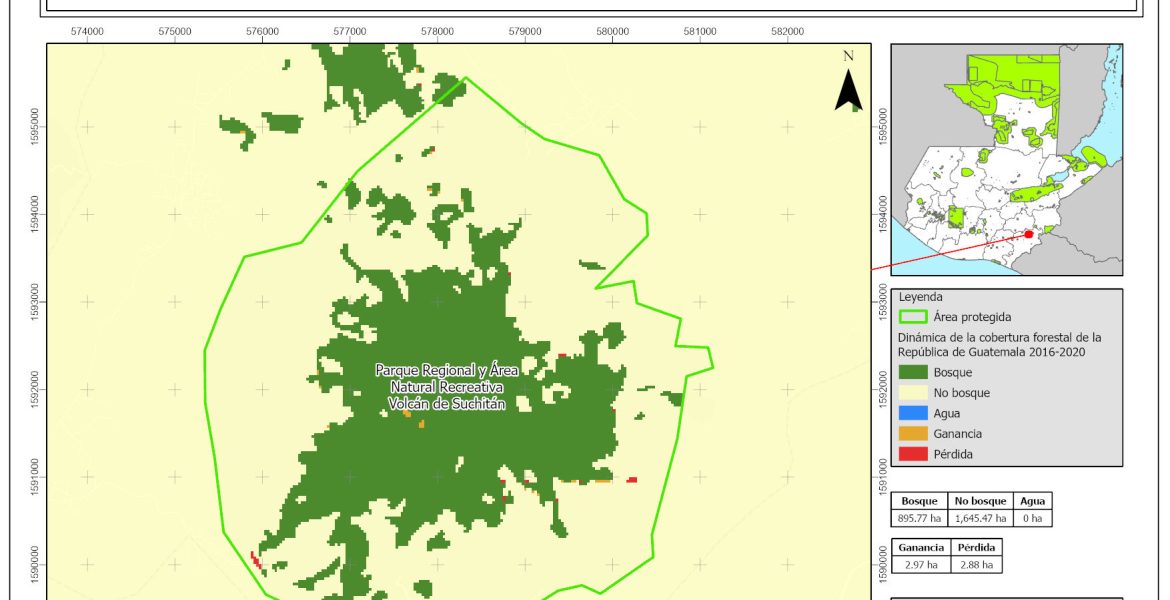
Task: Click the Leyenda heading
Action: click(920, 297)
